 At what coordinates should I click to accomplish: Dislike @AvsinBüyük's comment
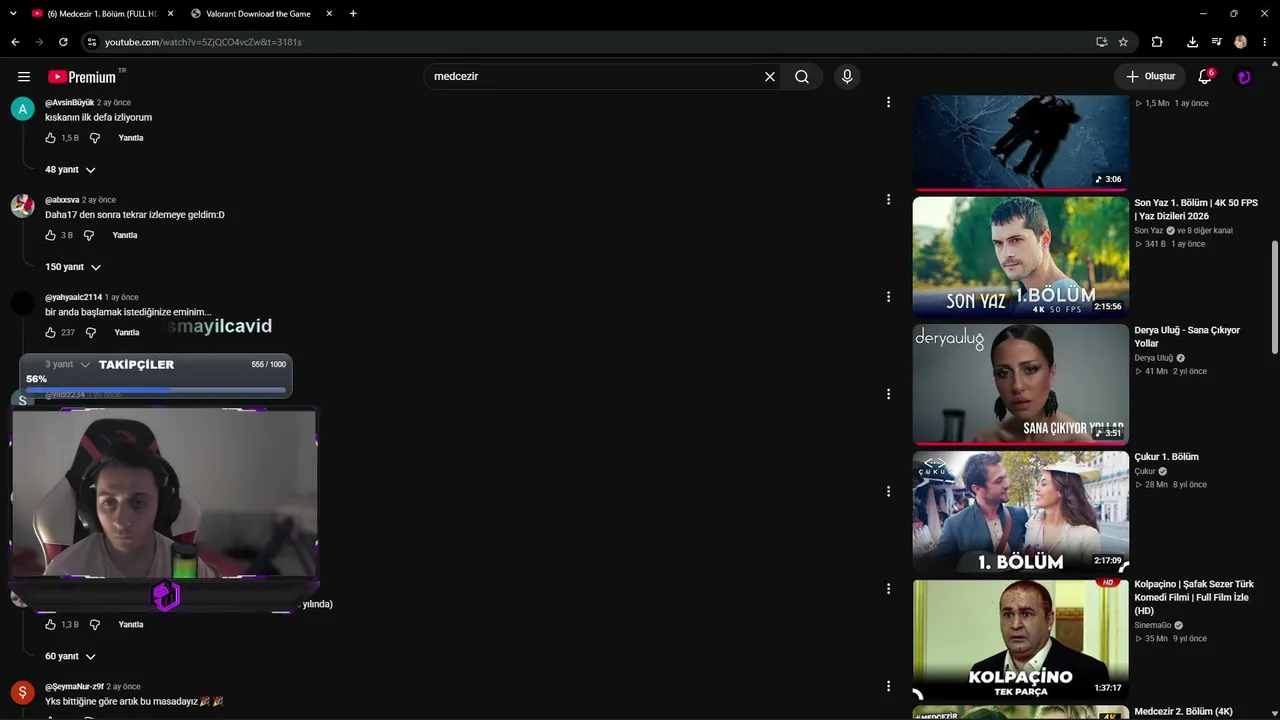click(95, 138)
